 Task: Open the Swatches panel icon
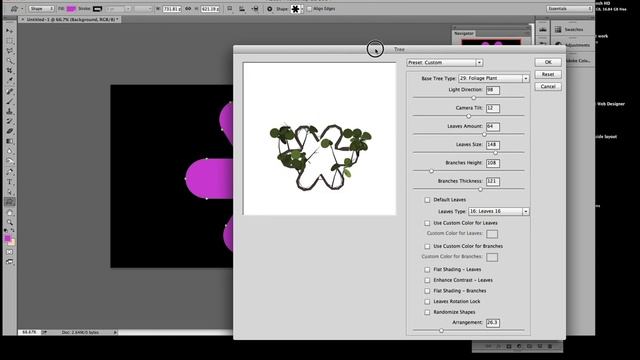point(558,29)
